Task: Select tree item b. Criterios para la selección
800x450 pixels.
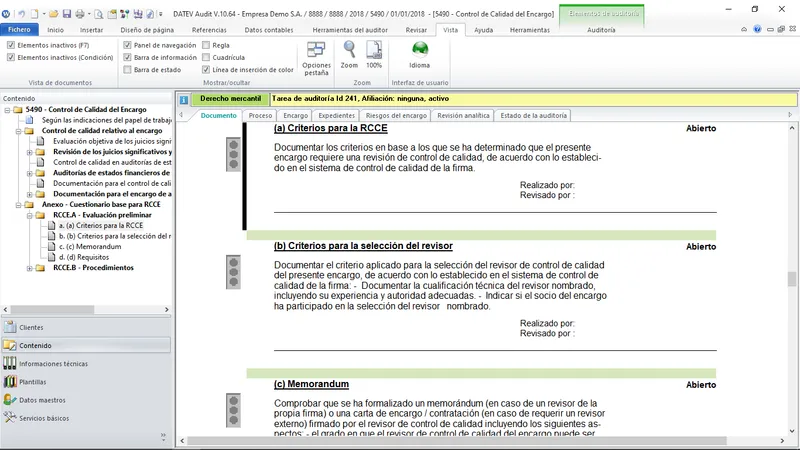Action: [x=115, y=236]
